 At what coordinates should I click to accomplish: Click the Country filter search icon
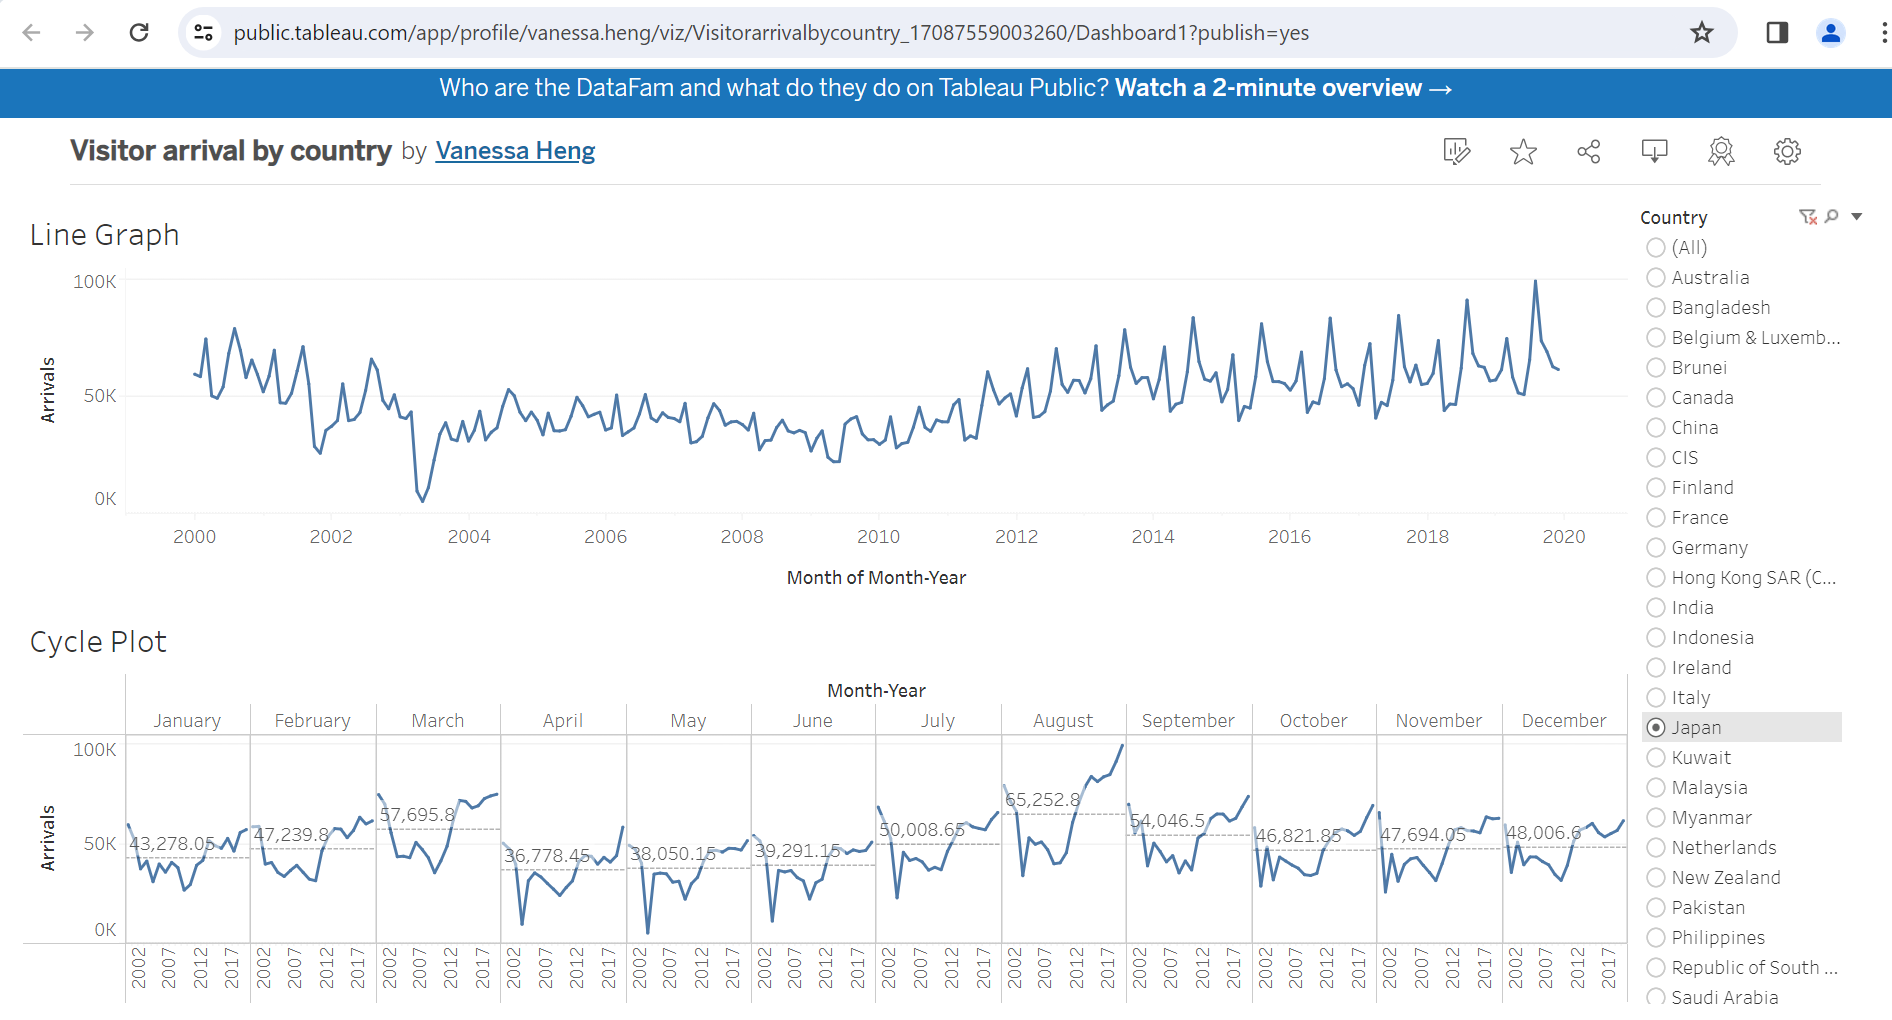tap(1831, 217)
